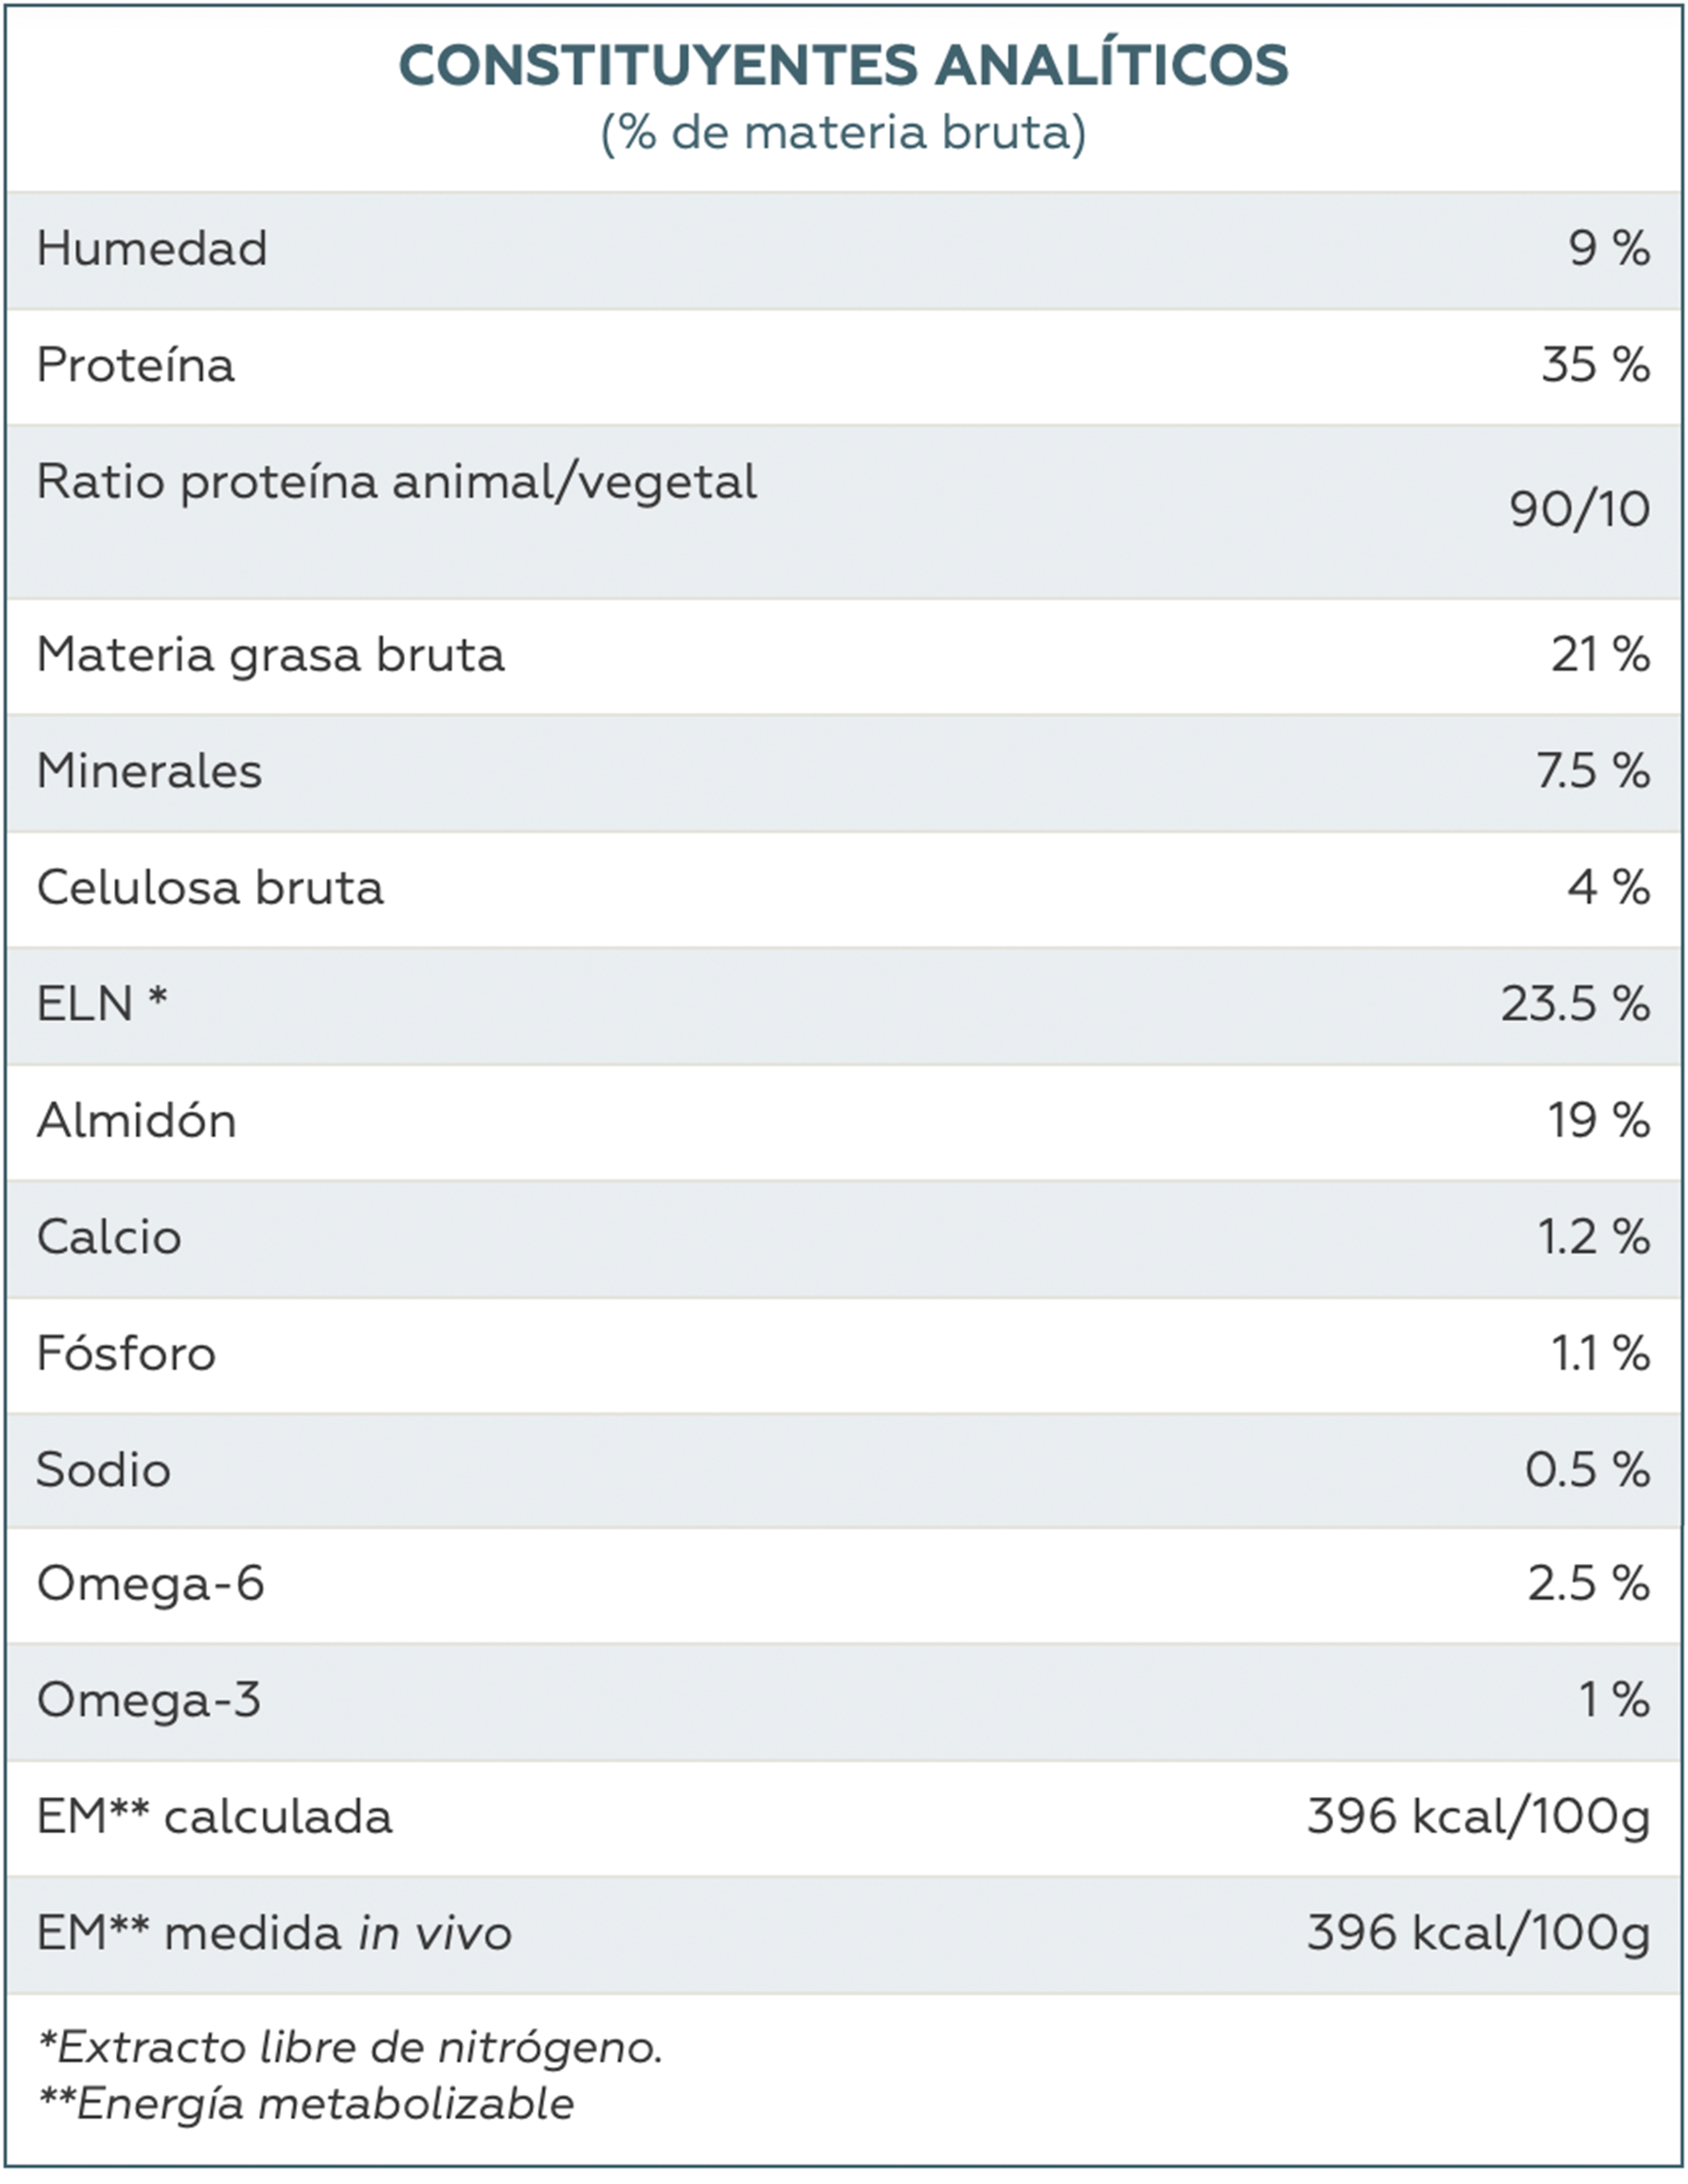Click the 90/10 ratio value
This screenshot has width=1688, height=2184.
pyautogui.click(x=1579, y=510)
